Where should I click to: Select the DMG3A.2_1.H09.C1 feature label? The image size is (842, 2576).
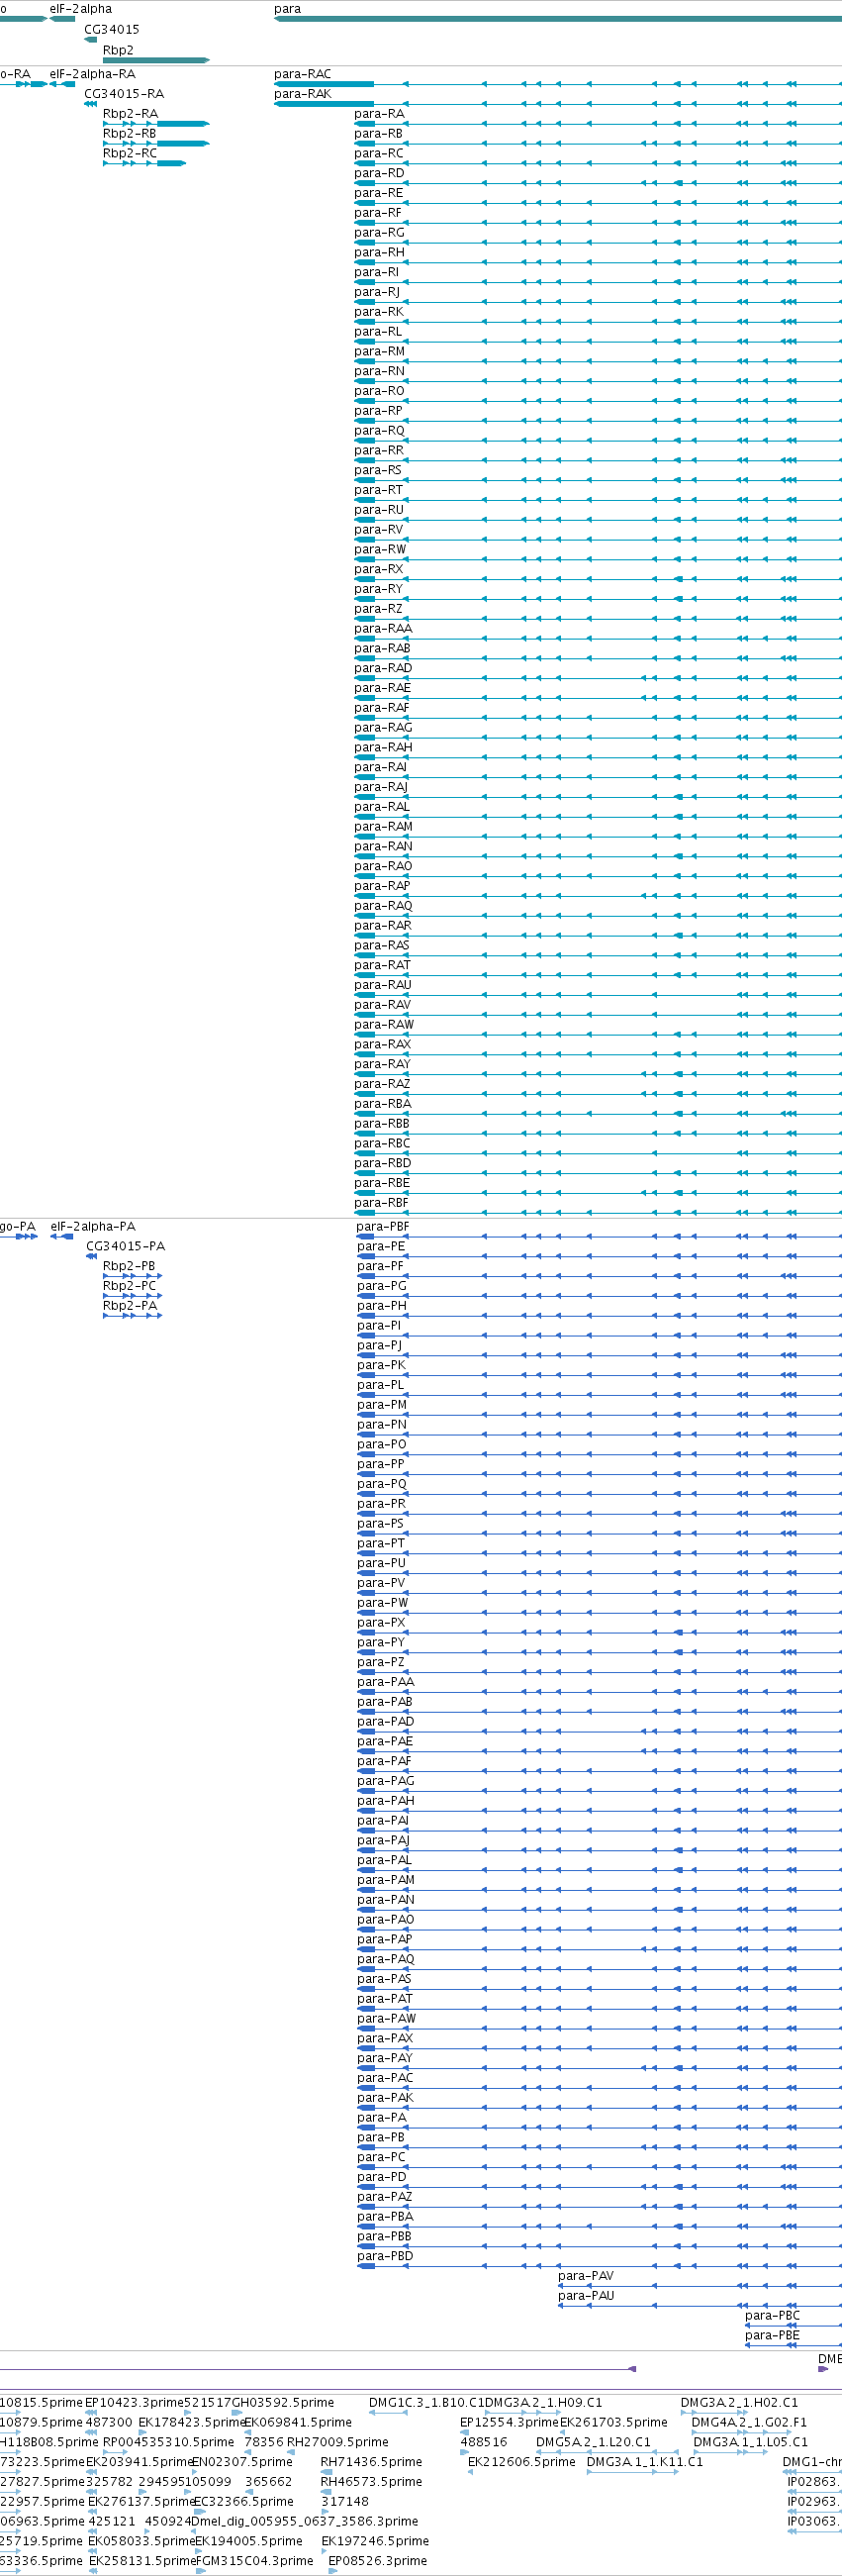(x=544, y=2403)
